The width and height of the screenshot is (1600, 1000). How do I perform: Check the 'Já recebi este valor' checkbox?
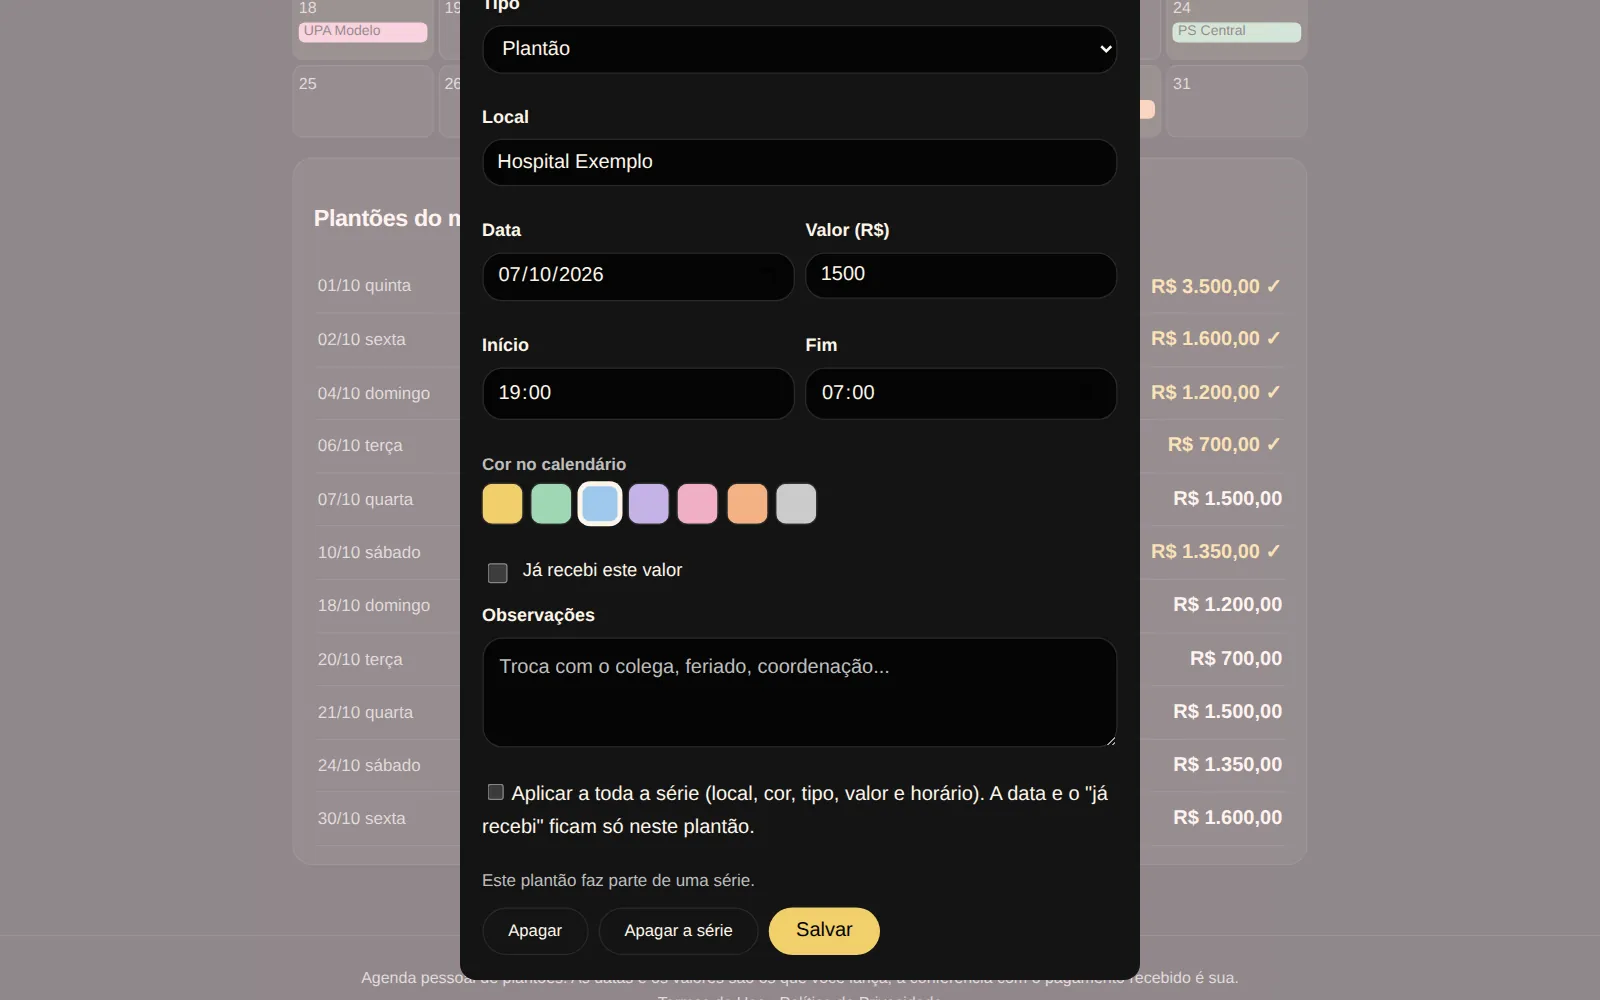(x=497, y=573)
